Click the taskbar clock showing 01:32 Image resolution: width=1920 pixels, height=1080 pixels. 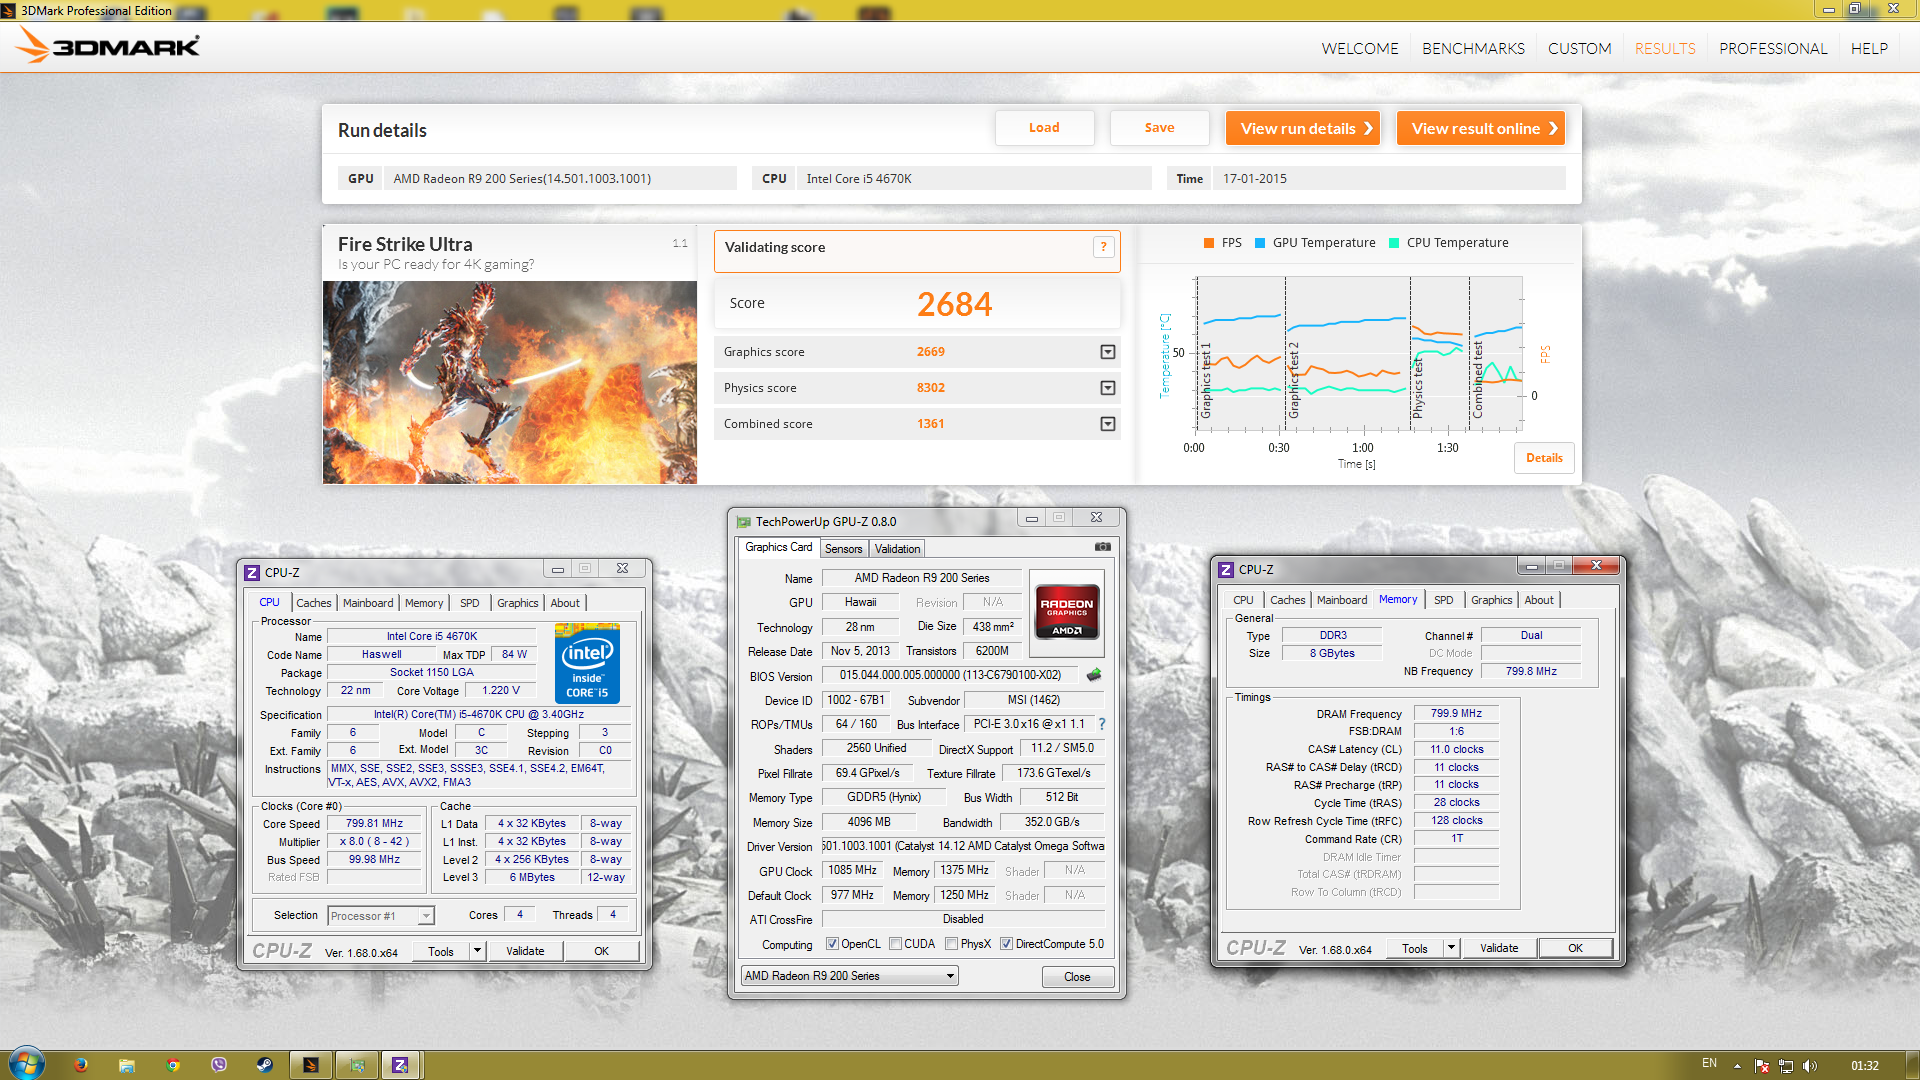click(1864, 1066)
